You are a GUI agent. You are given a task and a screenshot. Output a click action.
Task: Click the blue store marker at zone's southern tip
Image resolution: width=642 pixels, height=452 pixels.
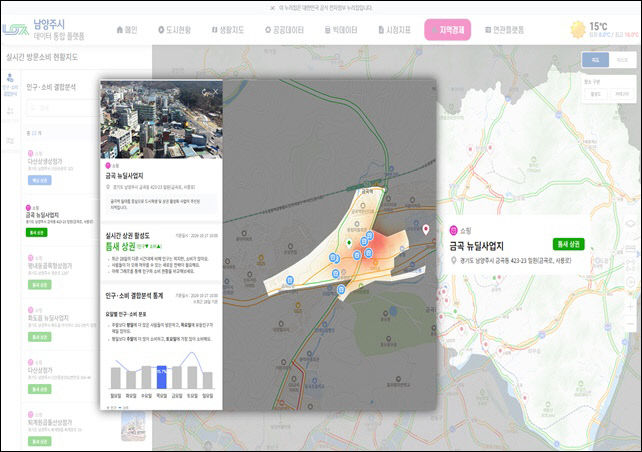coord(341,290)
